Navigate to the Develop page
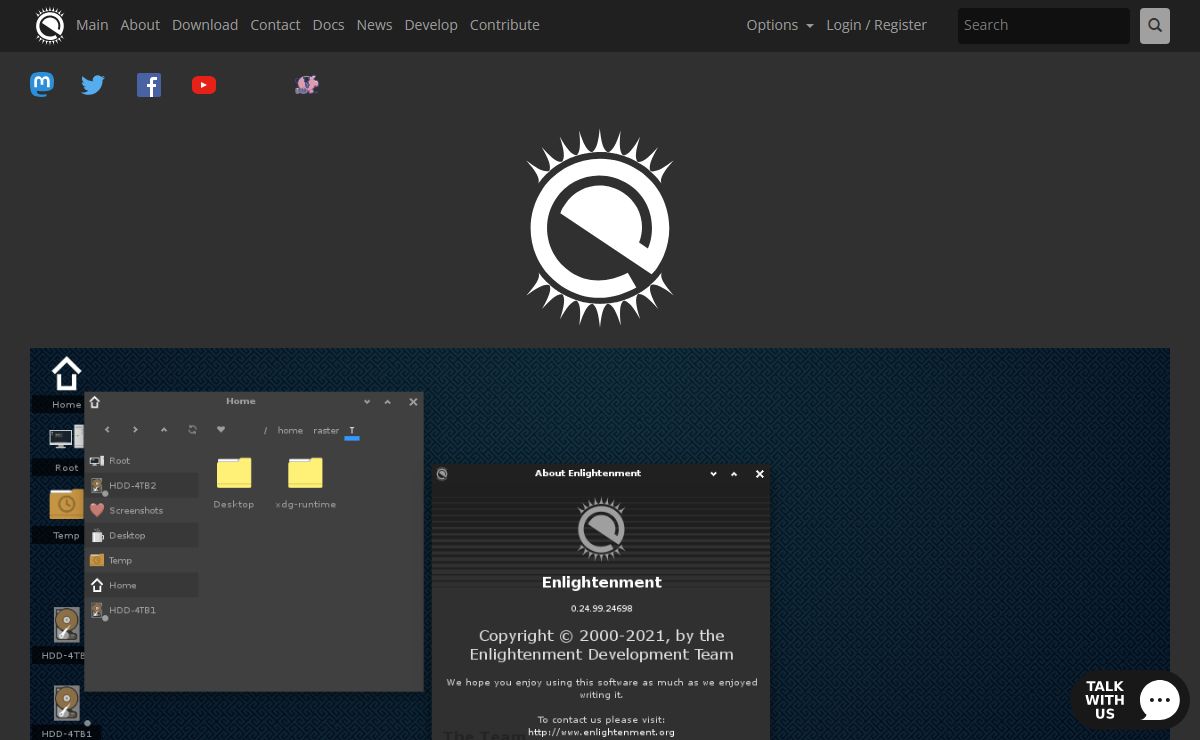1200x740 pixels. click(x=431, y=25)
